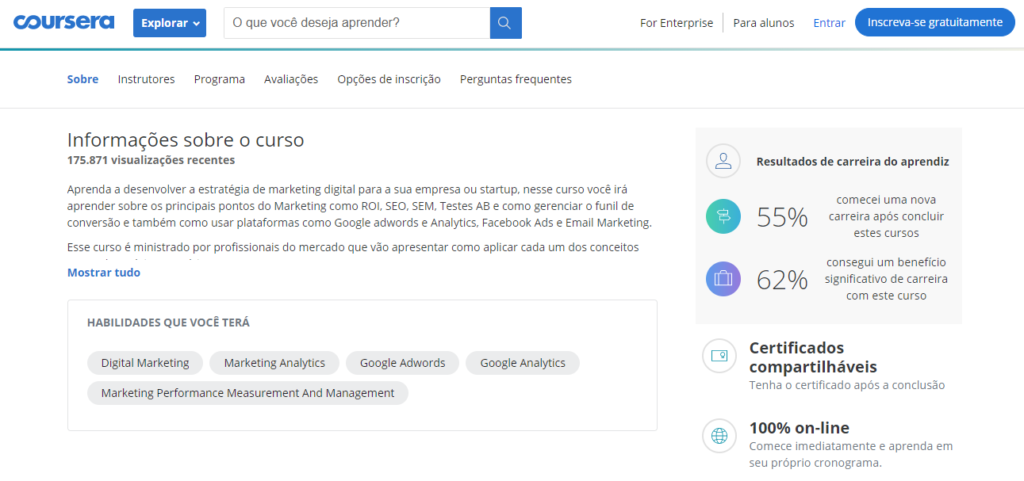
Task: Click 'HABILIDADES QUE VOCÊ TERÁ' label
Action: (x=168, y=322)
